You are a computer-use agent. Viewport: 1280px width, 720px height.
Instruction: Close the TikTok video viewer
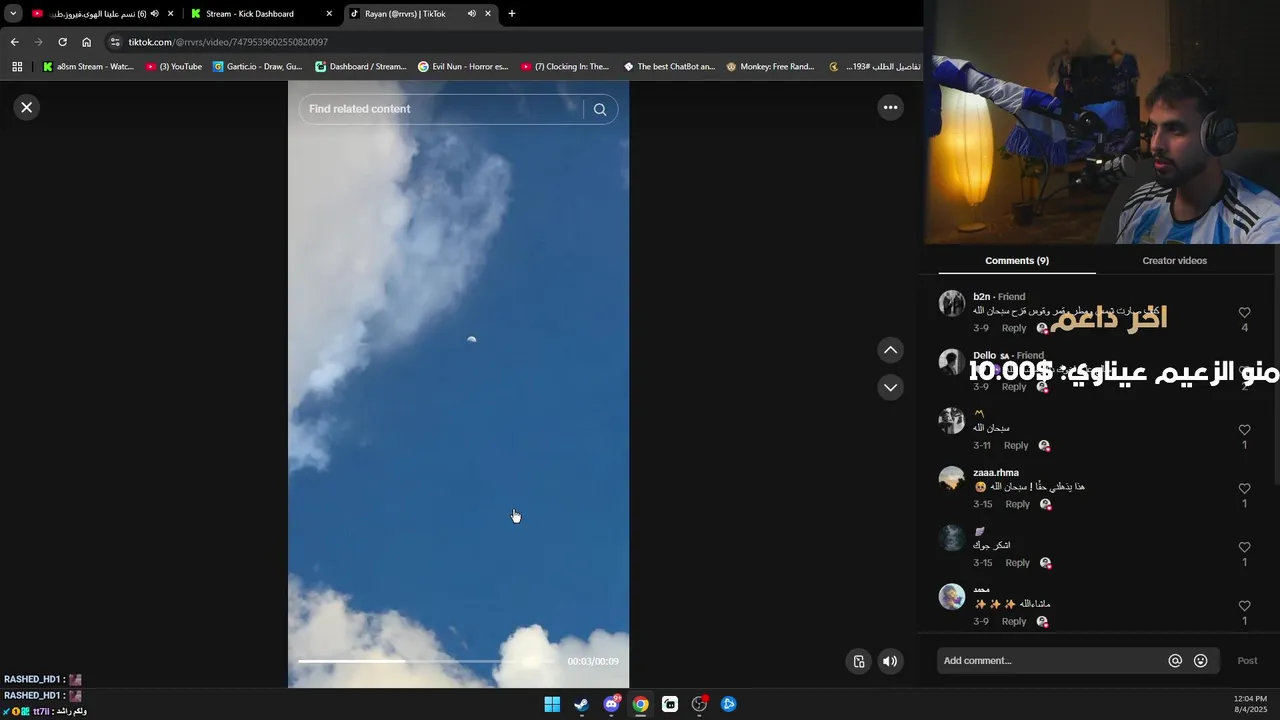pyautogui.click(x=27, y=107)
